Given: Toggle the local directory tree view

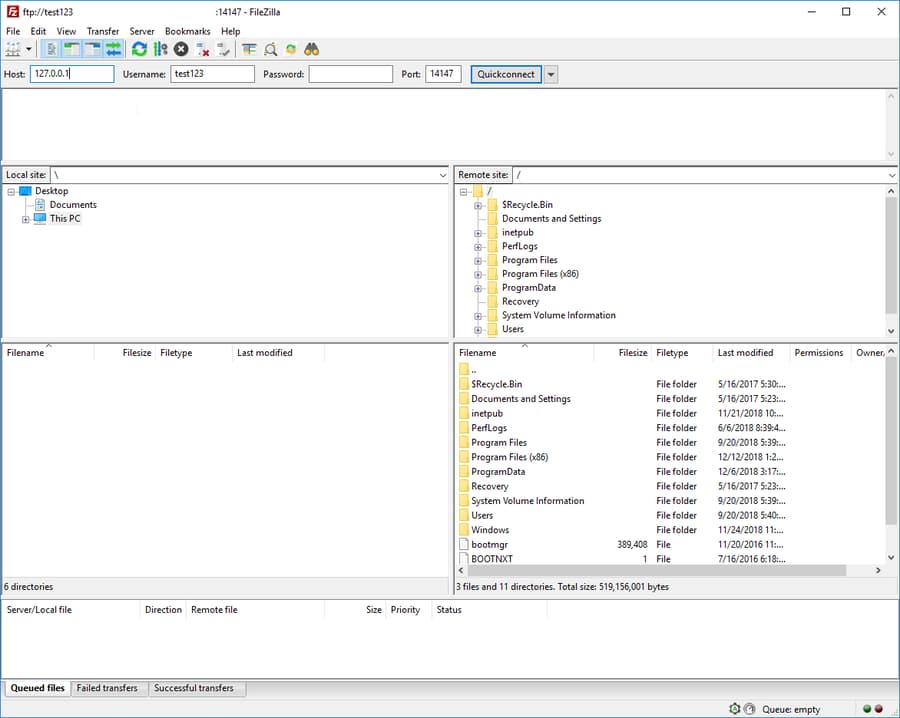Looking at the screenshot, I should point(70,49).
